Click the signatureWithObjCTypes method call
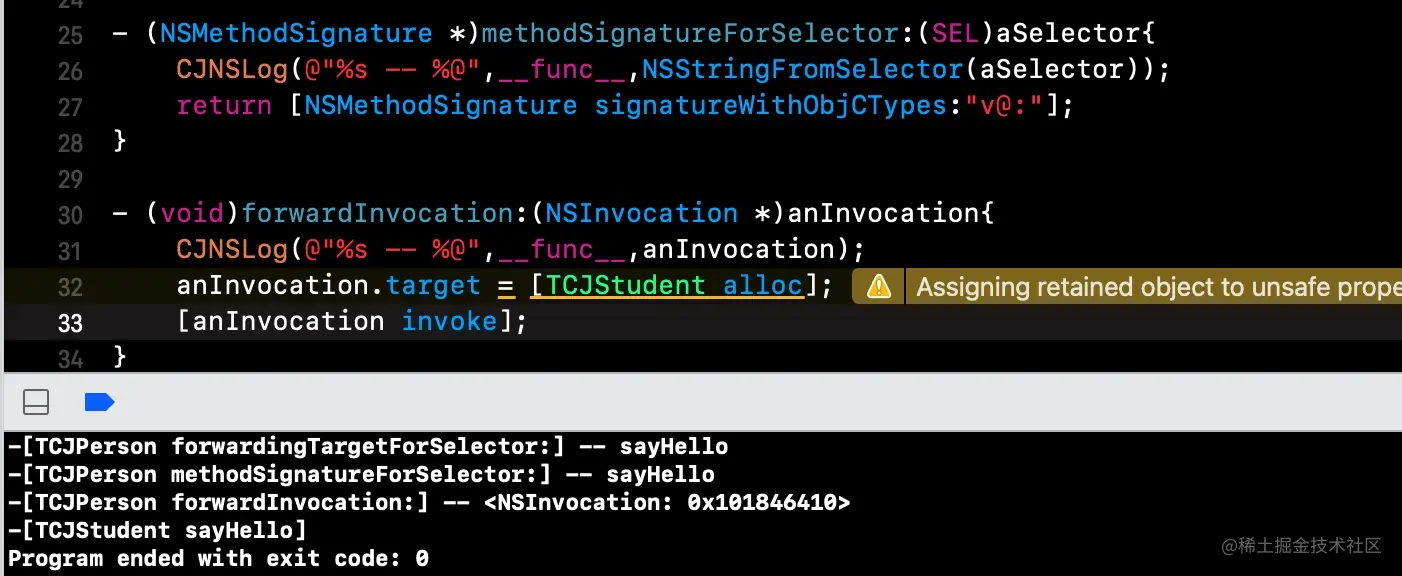The width and height of the screenshot is (1402, 576). coord(770,105)
